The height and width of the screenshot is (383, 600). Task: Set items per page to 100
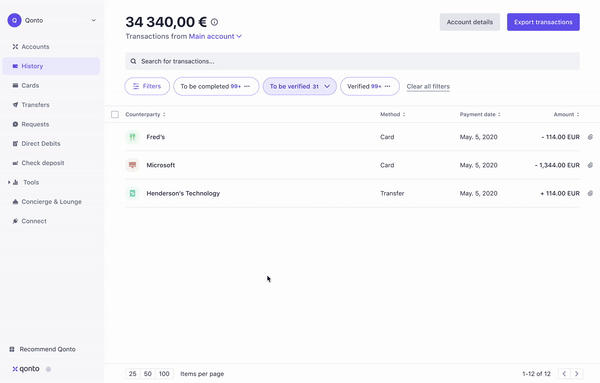click(164, 374)
